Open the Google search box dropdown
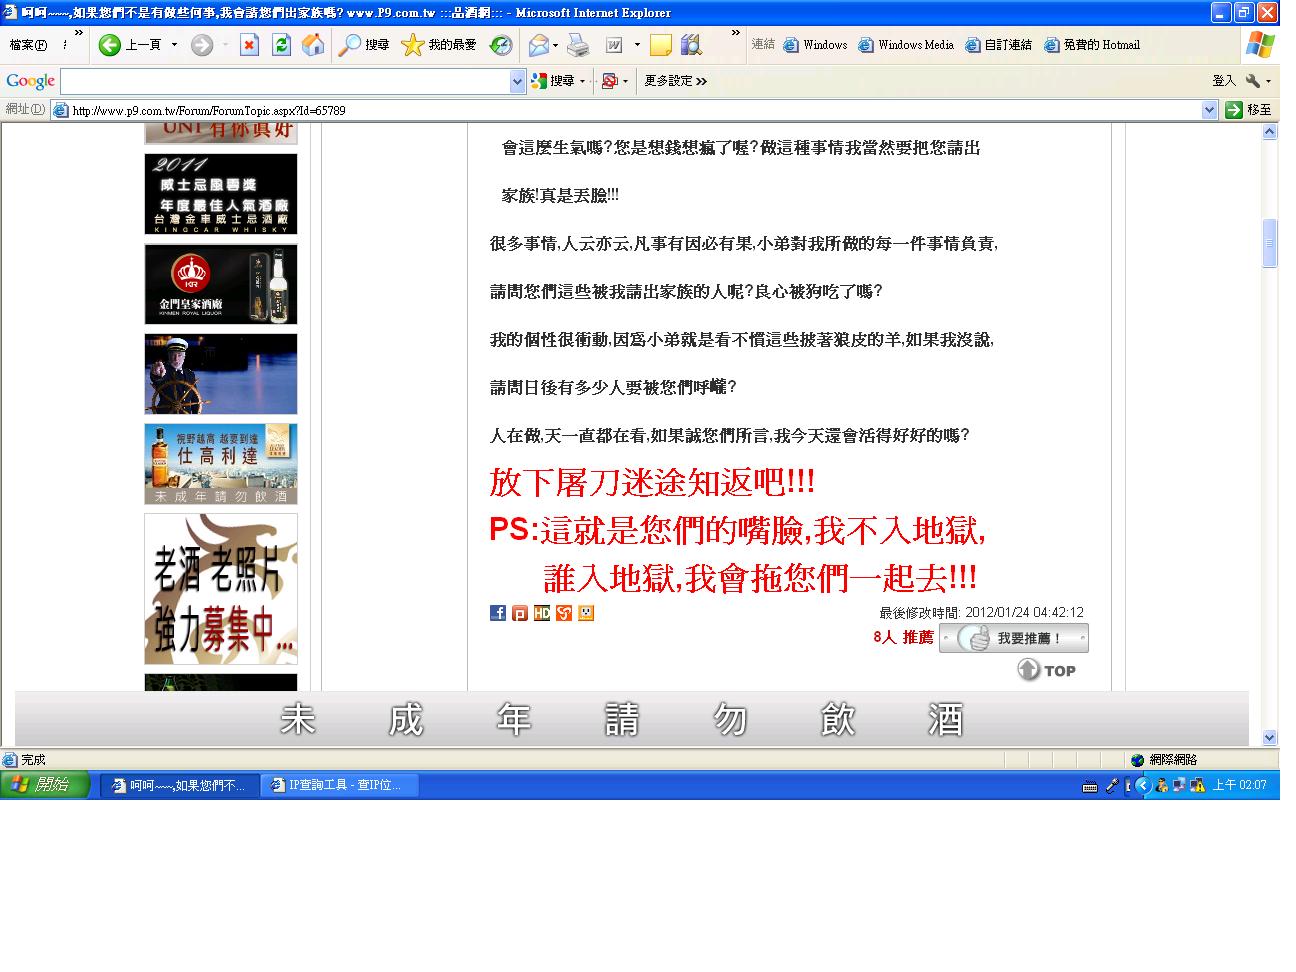This screenshot has height=972, width=1296. 517,82
